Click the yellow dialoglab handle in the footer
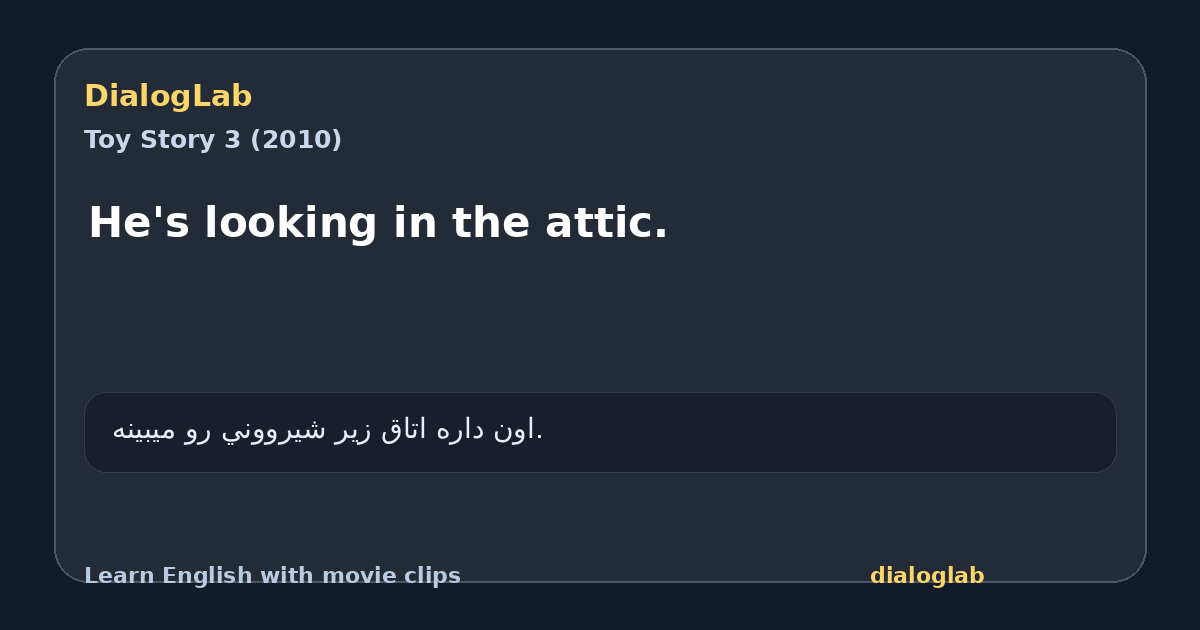This screenshot has height=630, width=1200. (x=927, y=576)
